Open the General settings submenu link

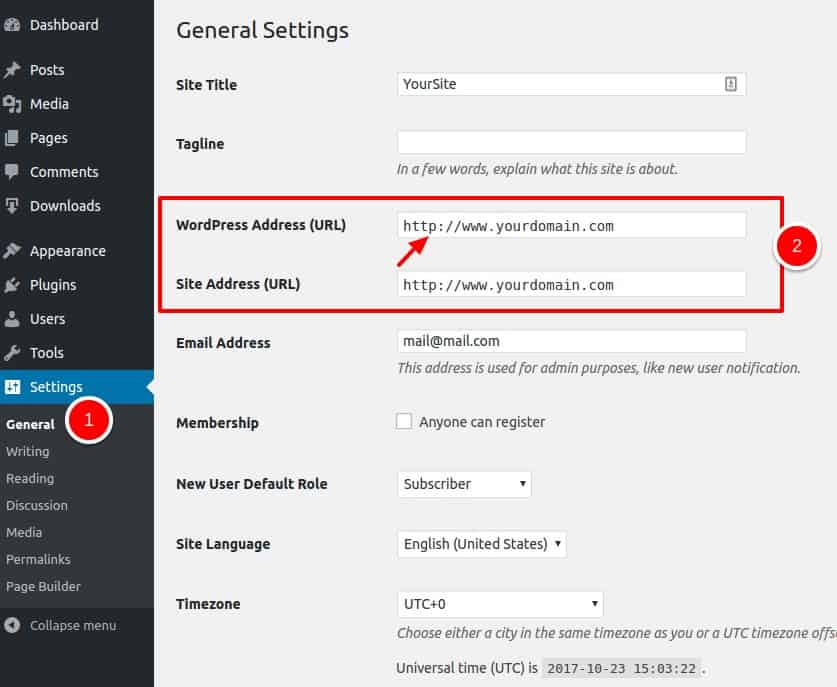[30, 424]
